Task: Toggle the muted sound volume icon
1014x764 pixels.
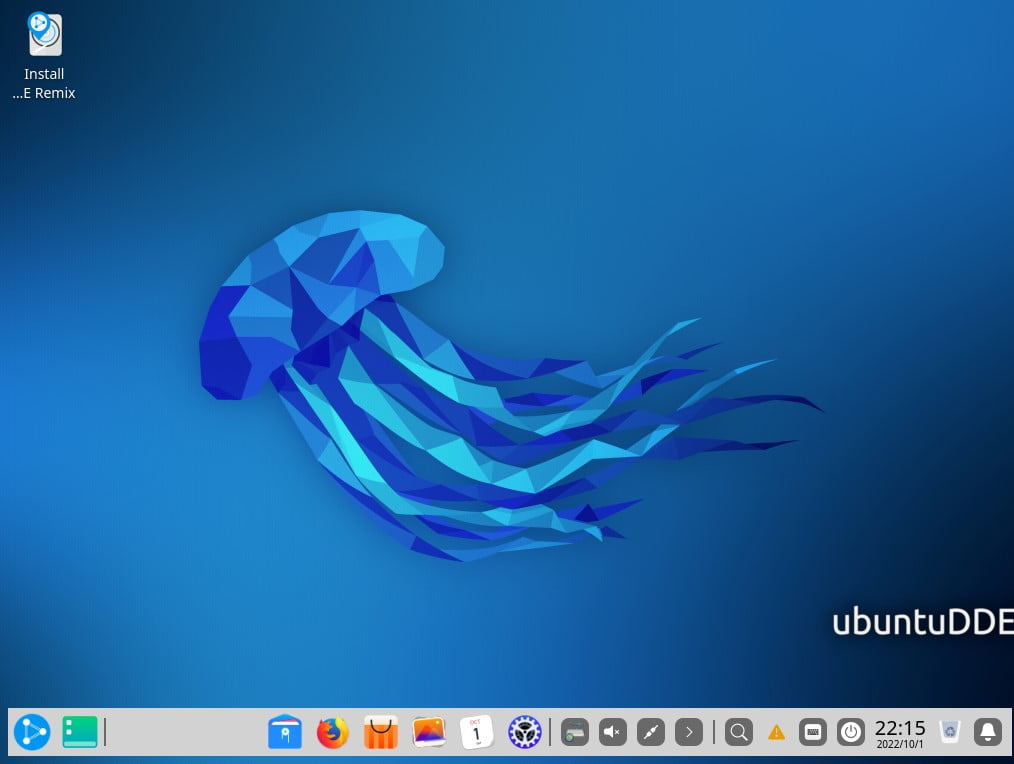Action: pyautogui.click(x=613, y=732)
